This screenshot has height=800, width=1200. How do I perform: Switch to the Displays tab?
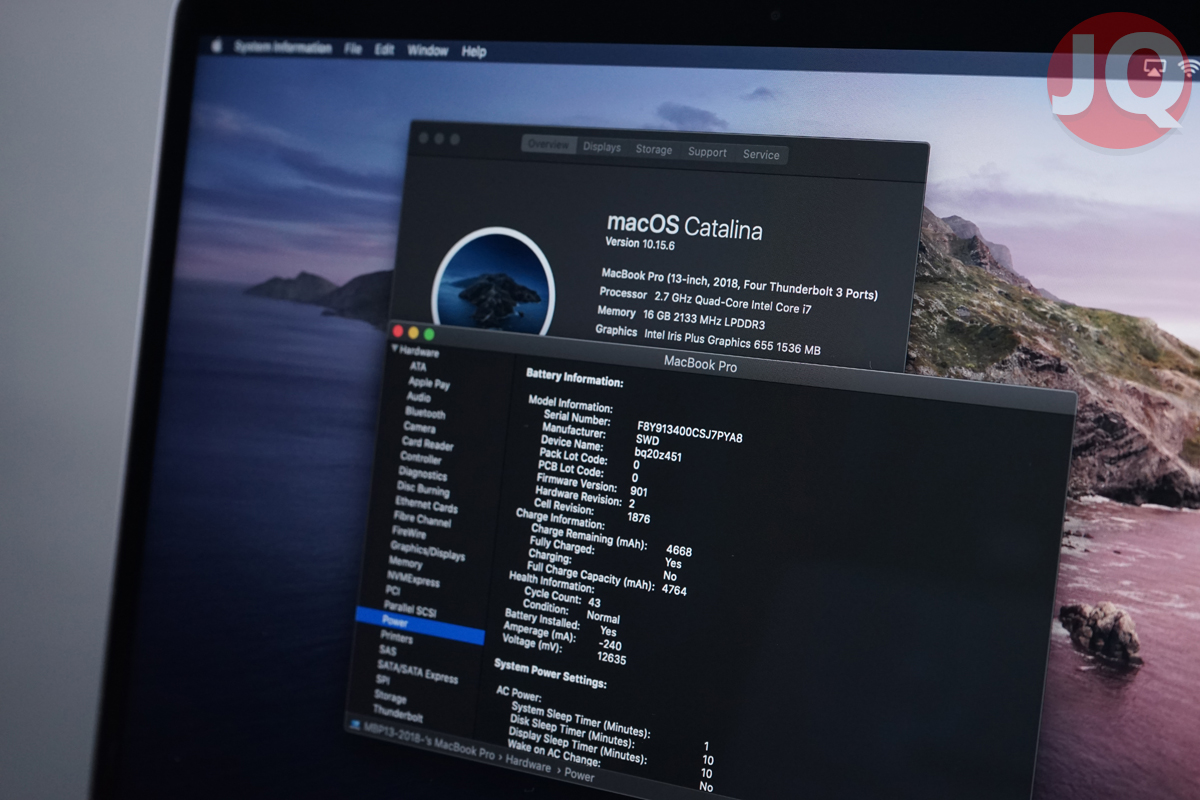tap(602, 147)
